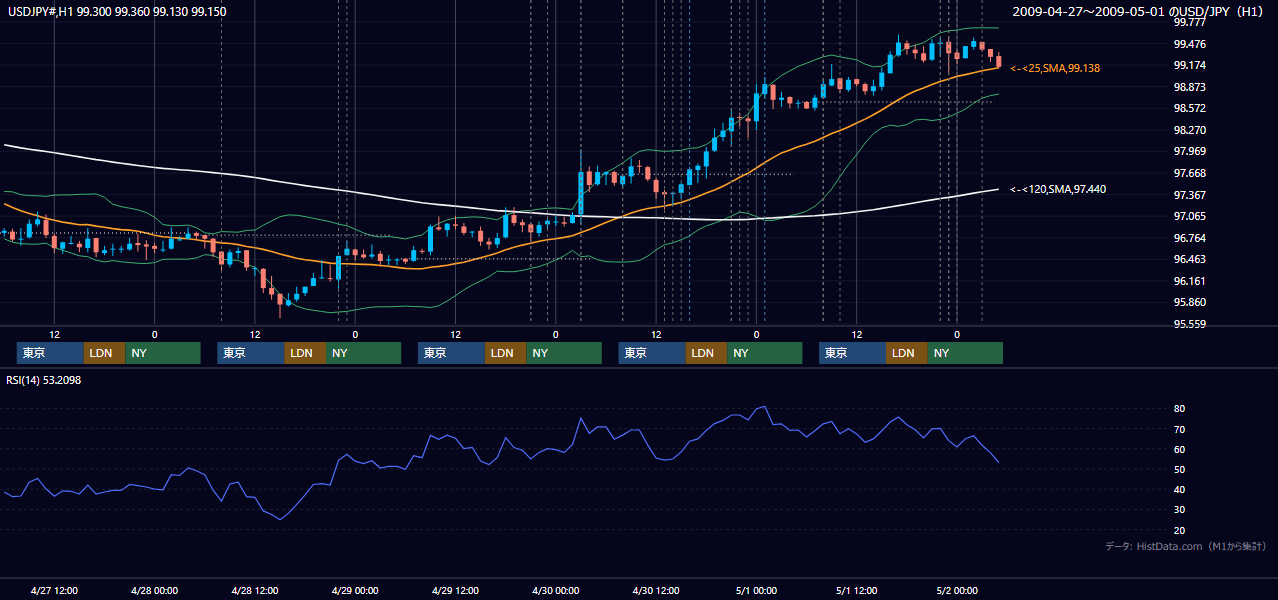Select the 4/30 12:00 time axis label
The image size is (1278, 600).
click(656, 591)
